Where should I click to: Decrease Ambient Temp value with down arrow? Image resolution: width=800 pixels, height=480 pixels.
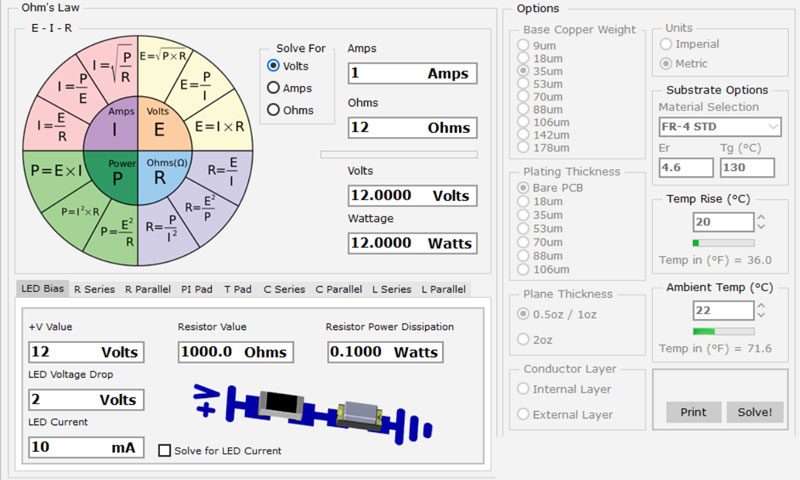(761, 316)
